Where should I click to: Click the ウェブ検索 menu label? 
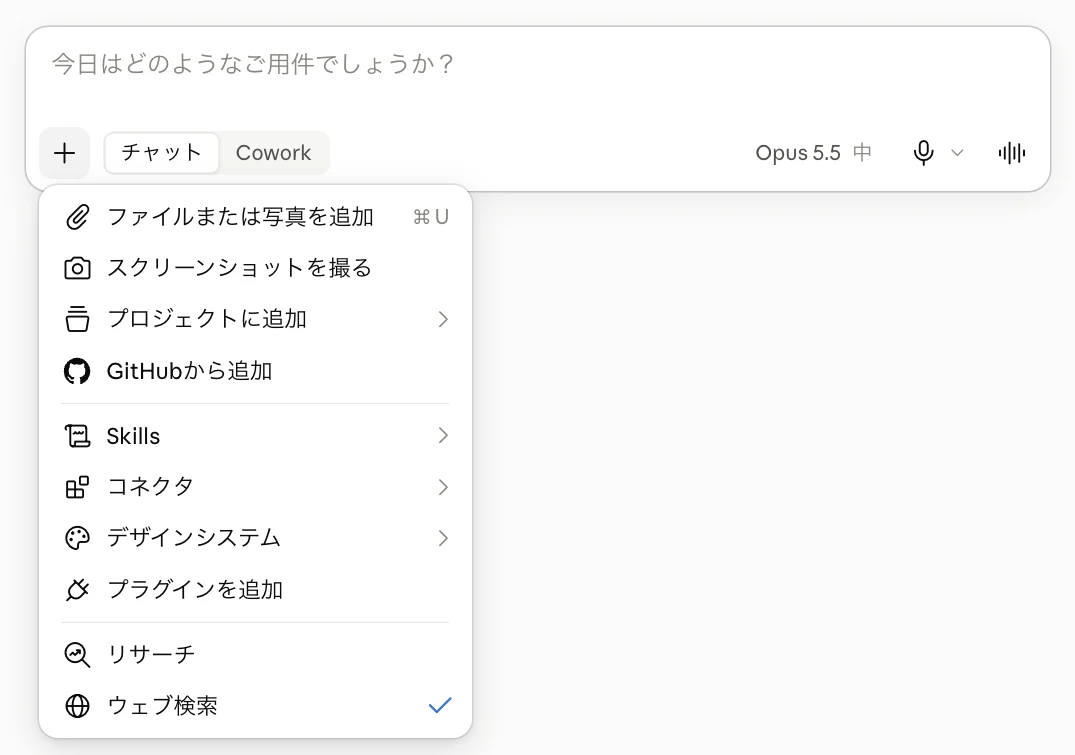[162, 706]
